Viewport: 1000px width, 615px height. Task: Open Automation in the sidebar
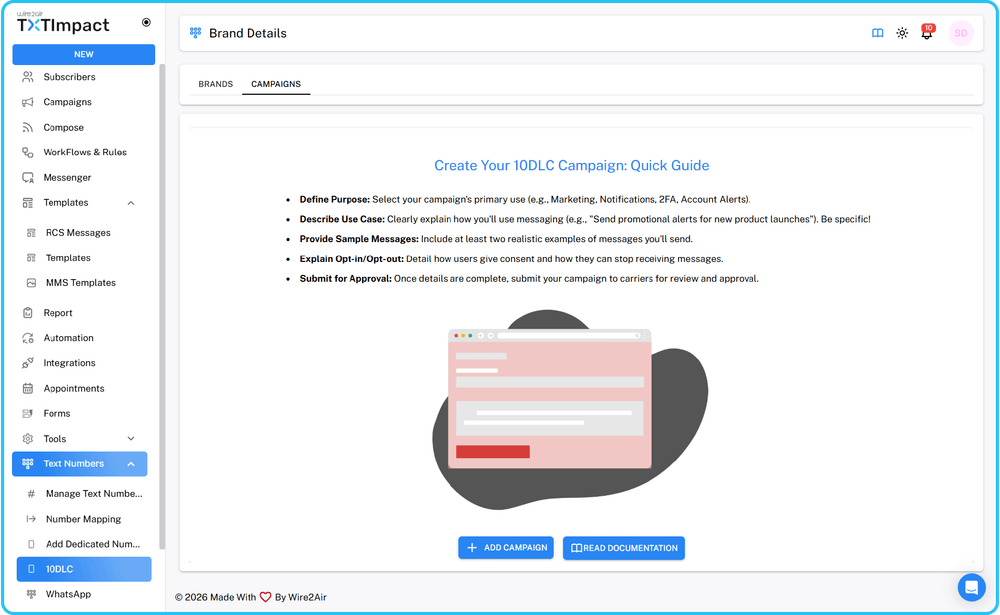click(x=68, y=338)
